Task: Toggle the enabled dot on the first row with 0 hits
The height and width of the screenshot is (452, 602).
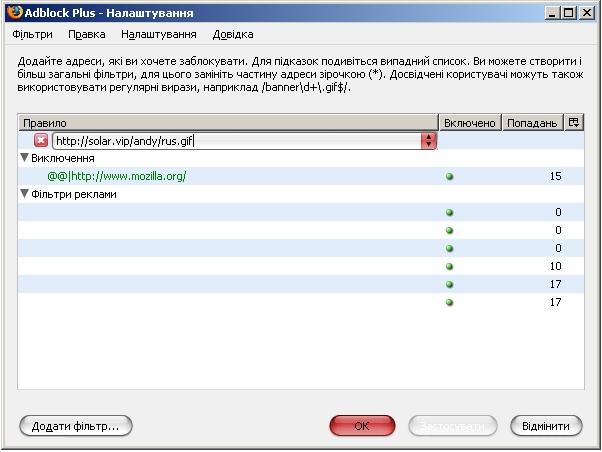Action: click(x=450, y=212)
